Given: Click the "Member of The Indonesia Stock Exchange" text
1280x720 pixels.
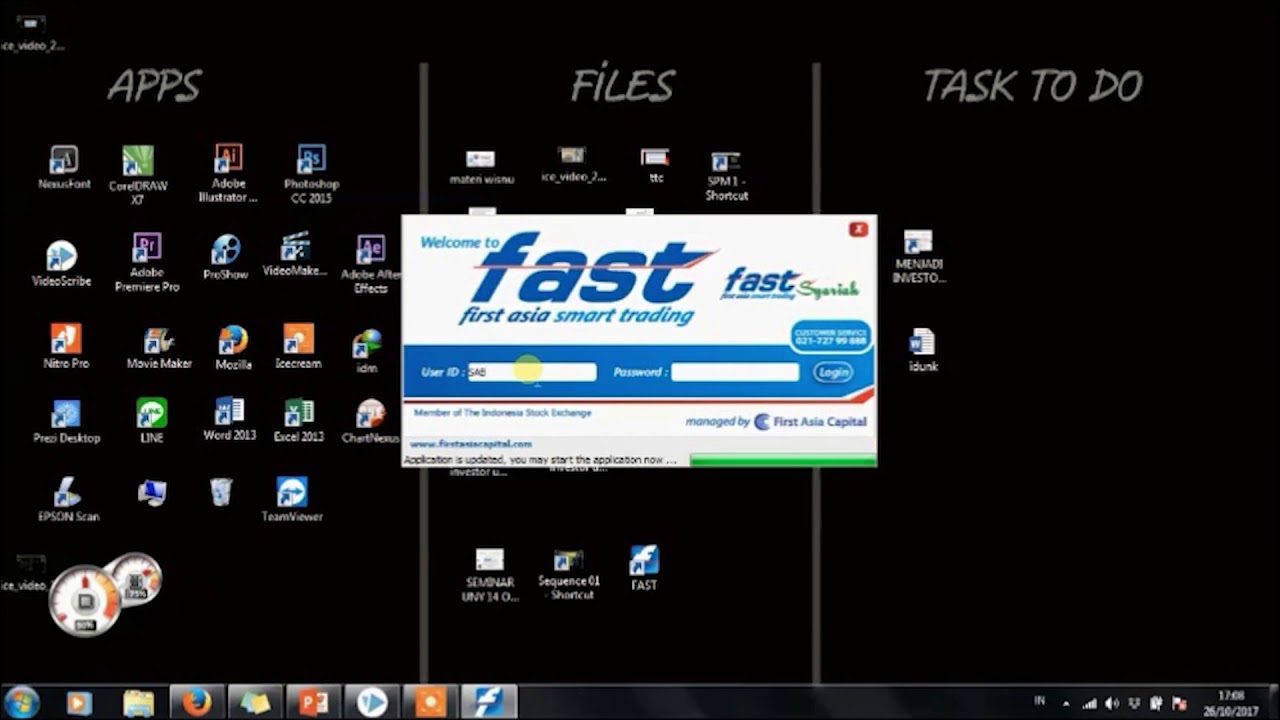Looking at the screenshot, I should (x=502, y=413).
